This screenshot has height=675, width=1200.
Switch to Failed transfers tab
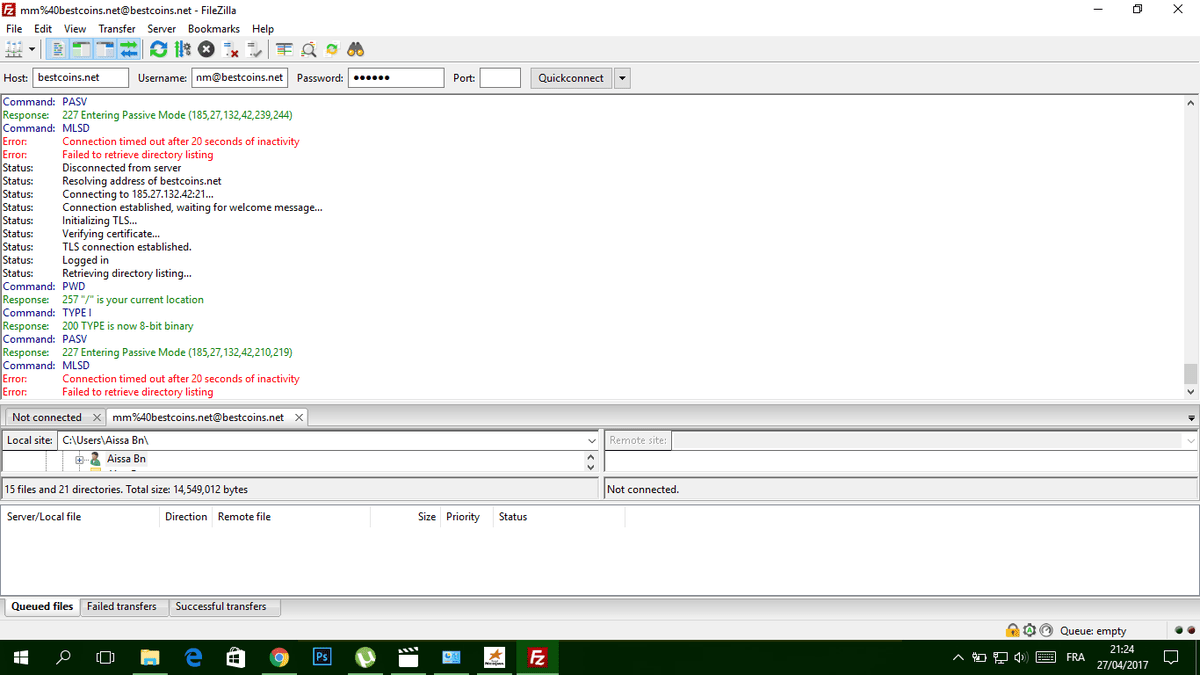(x=122, y=606)
